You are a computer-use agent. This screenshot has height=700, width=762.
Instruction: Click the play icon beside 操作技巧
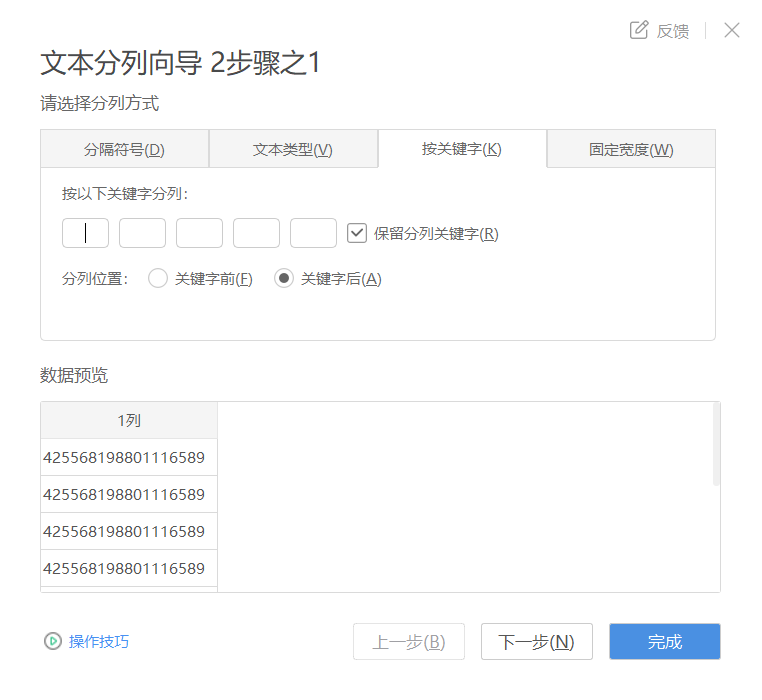pos(52,641)
